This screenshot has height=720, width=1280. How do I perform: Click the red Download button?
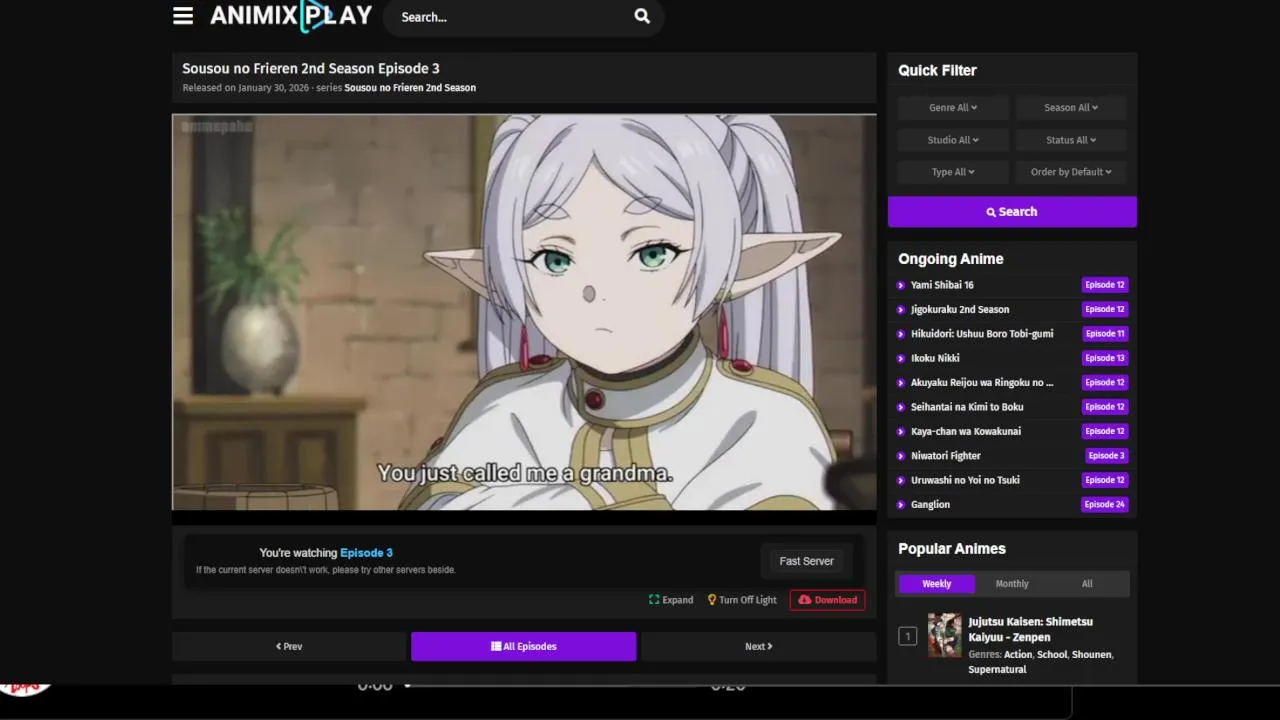tap(827, 600)
